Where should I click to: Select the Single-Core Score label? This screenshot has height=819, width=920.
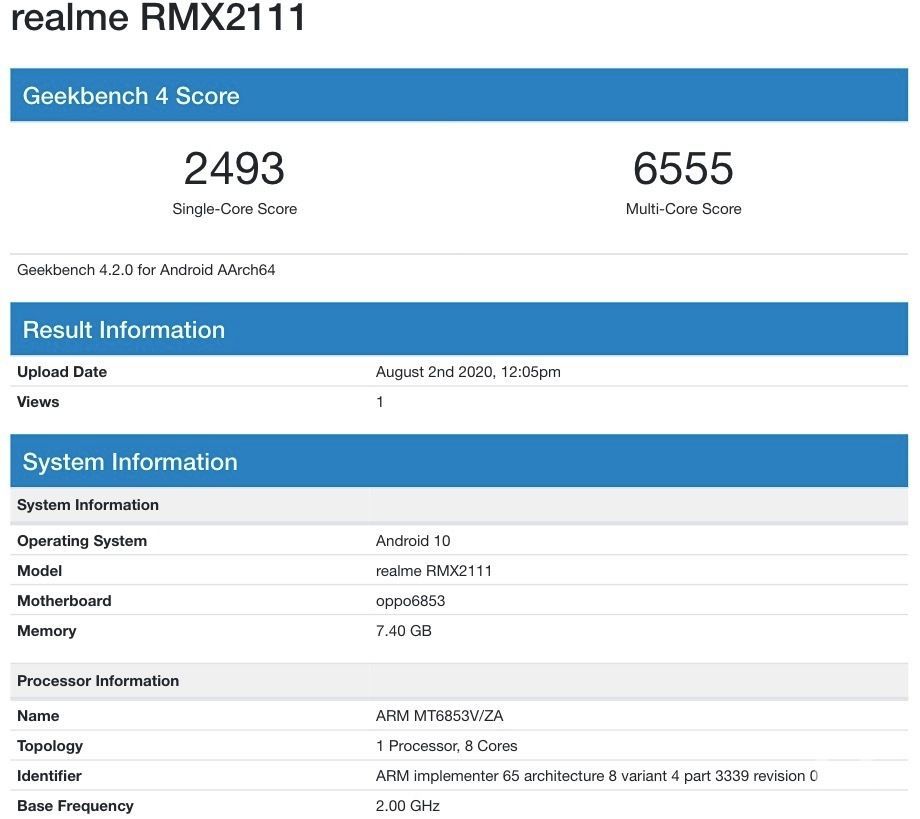(233, 209)
